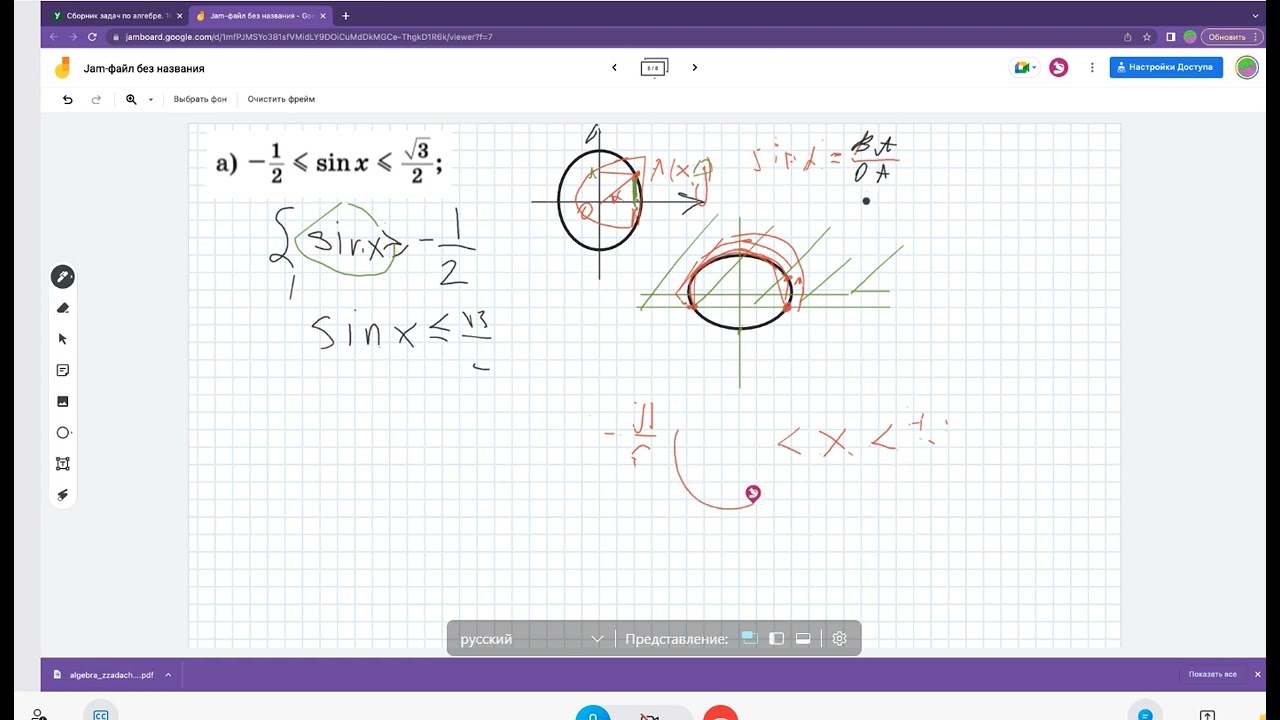Bookmark this page with the star

(x=1147, y=37)
